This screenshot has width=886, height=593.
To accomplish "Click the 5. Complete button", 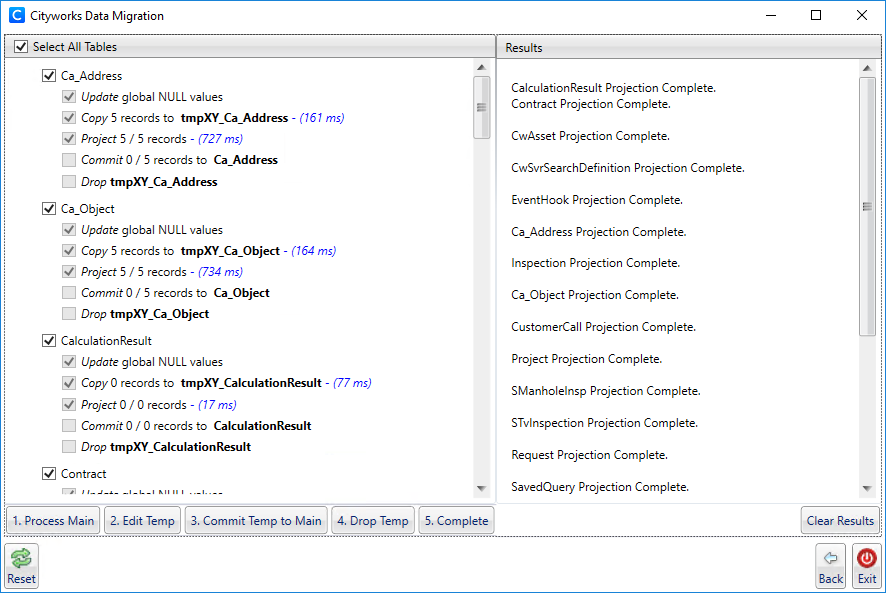I will pos(457,521).
